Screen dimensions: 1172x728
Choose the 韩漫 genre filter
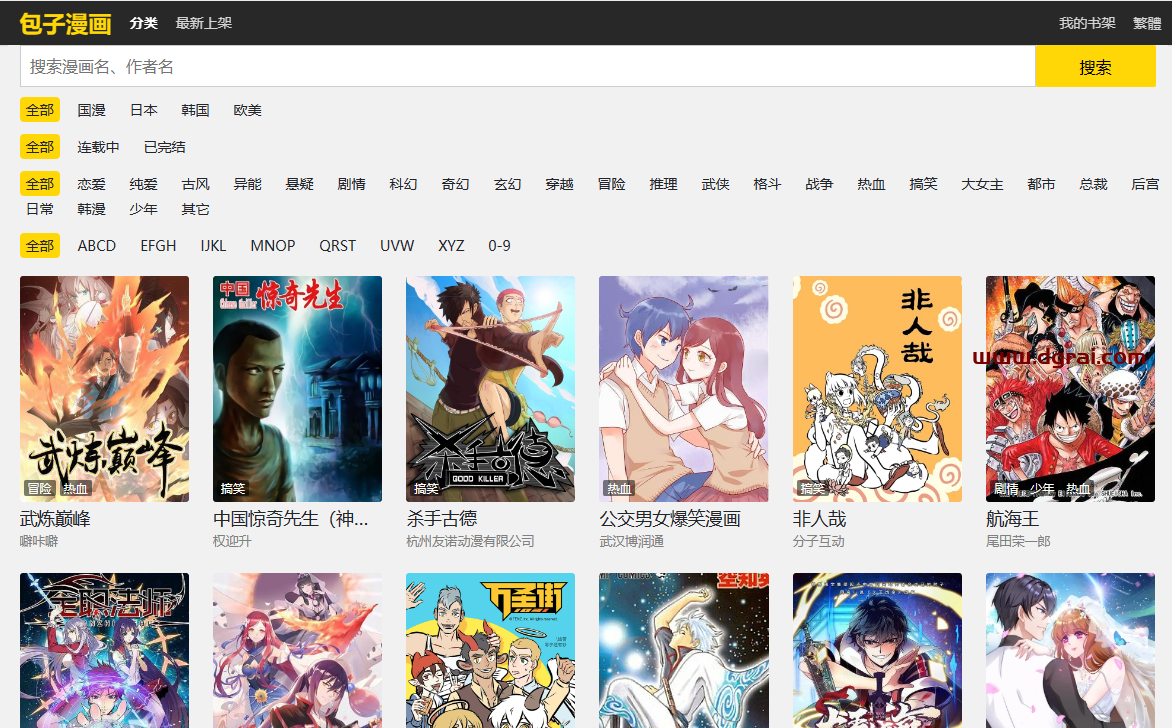[x=91, y=209]
